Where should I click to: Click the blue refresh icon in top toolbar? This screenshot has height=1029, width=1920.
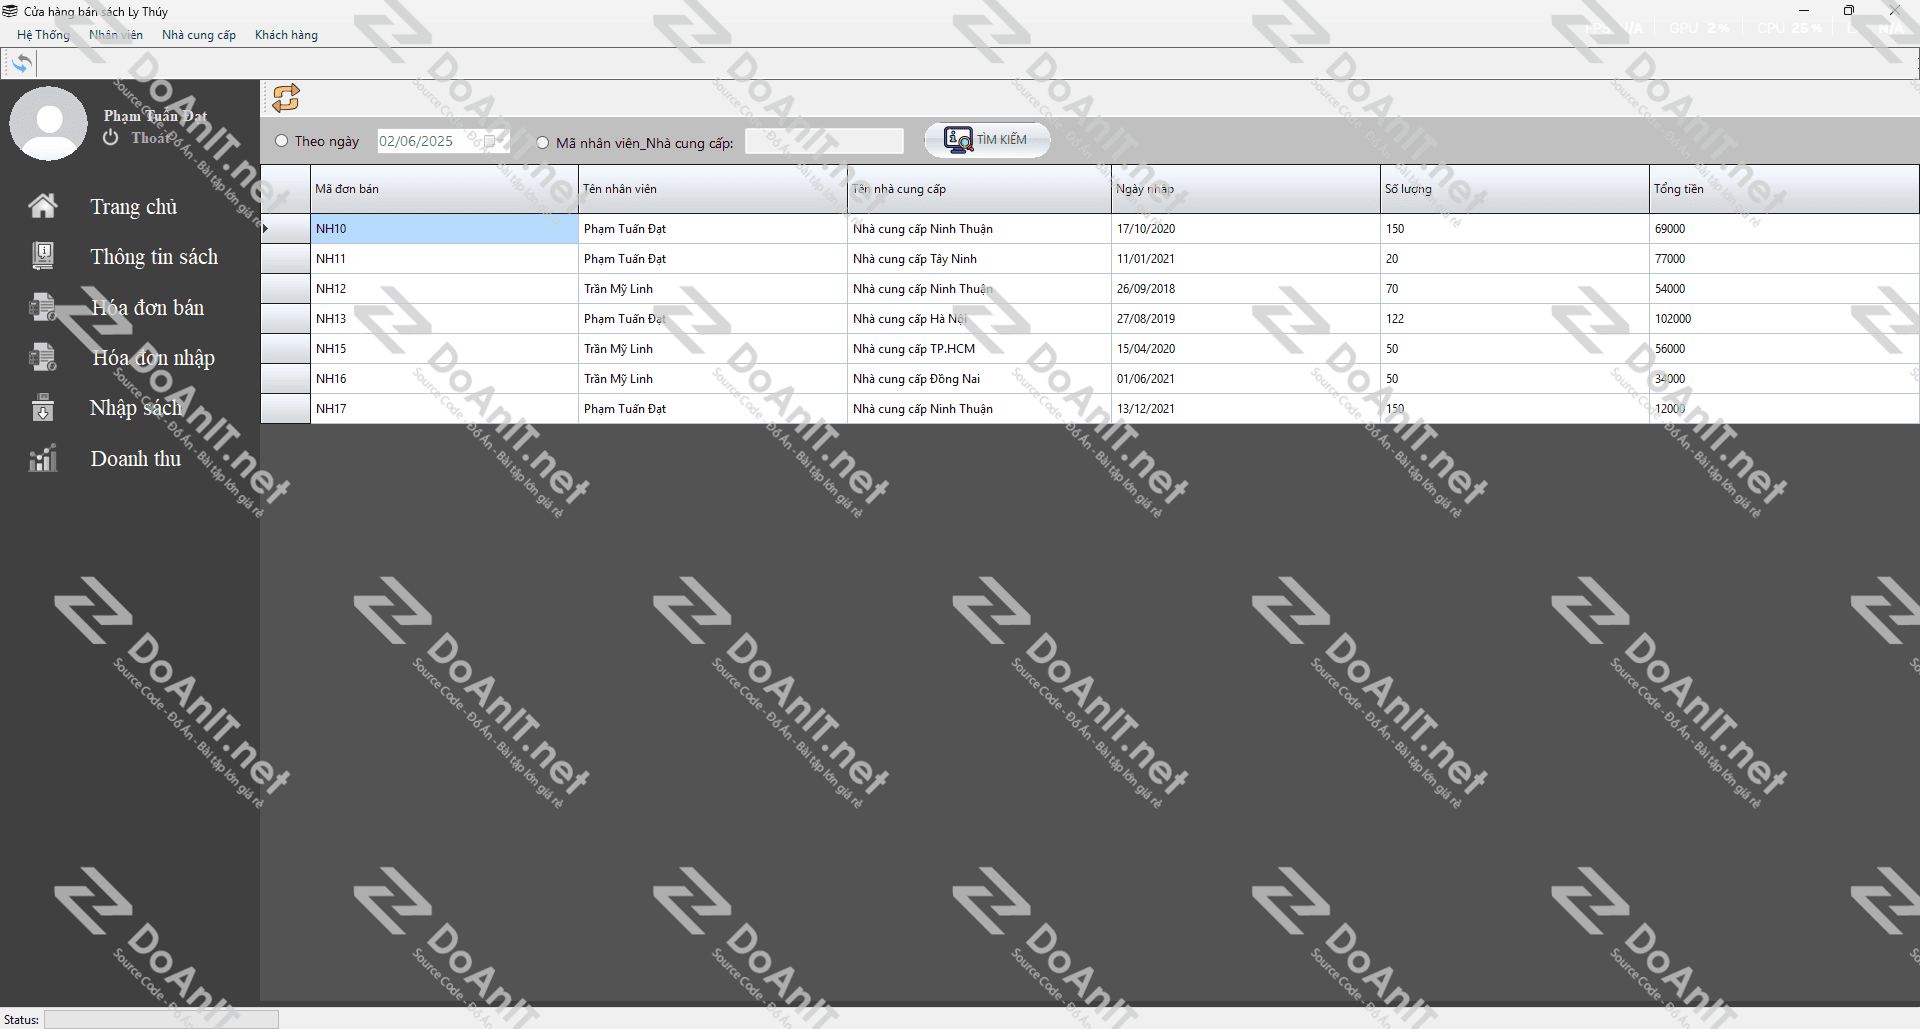coord(21,64)
